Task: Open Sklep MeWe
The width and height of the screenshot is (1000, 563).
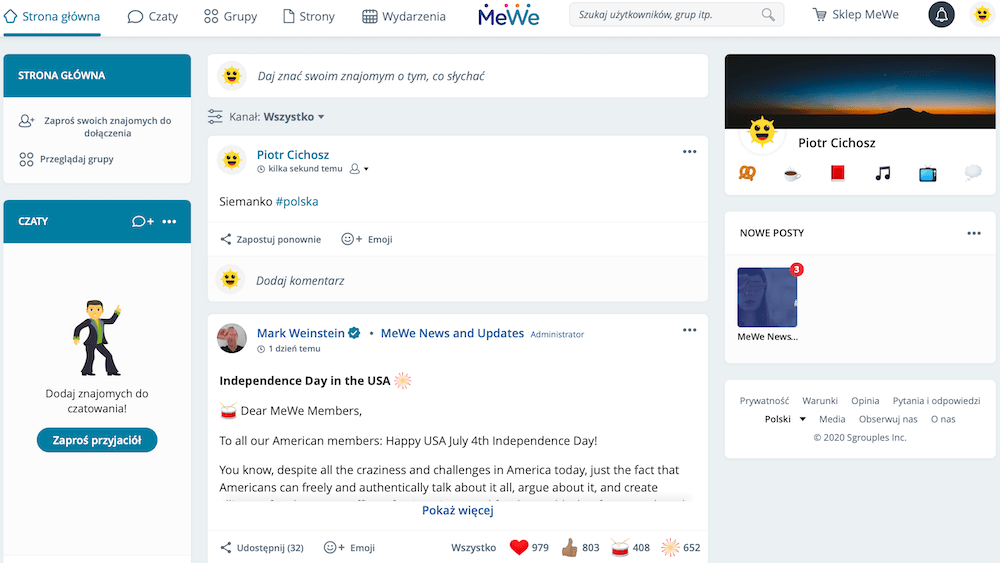Action: (856, 15)
